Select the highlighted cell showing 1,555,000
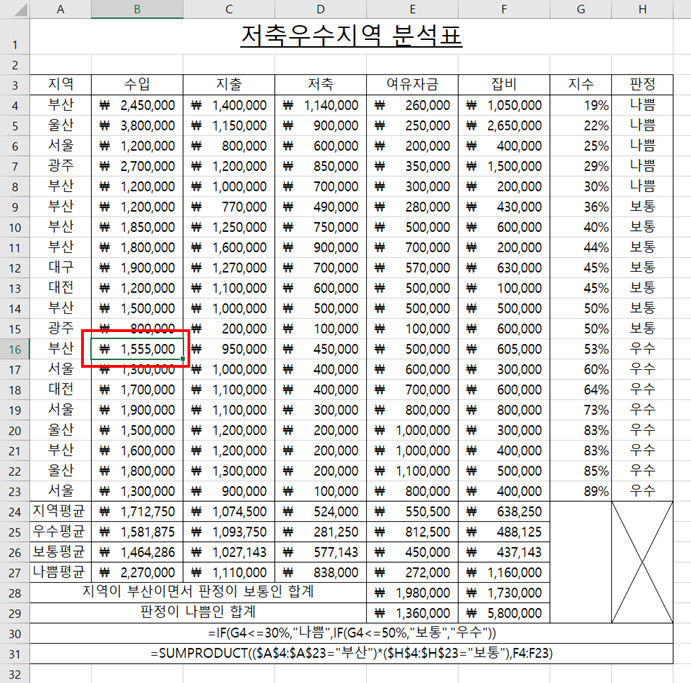This screenshot has width=691, height=683. (137, 349)
